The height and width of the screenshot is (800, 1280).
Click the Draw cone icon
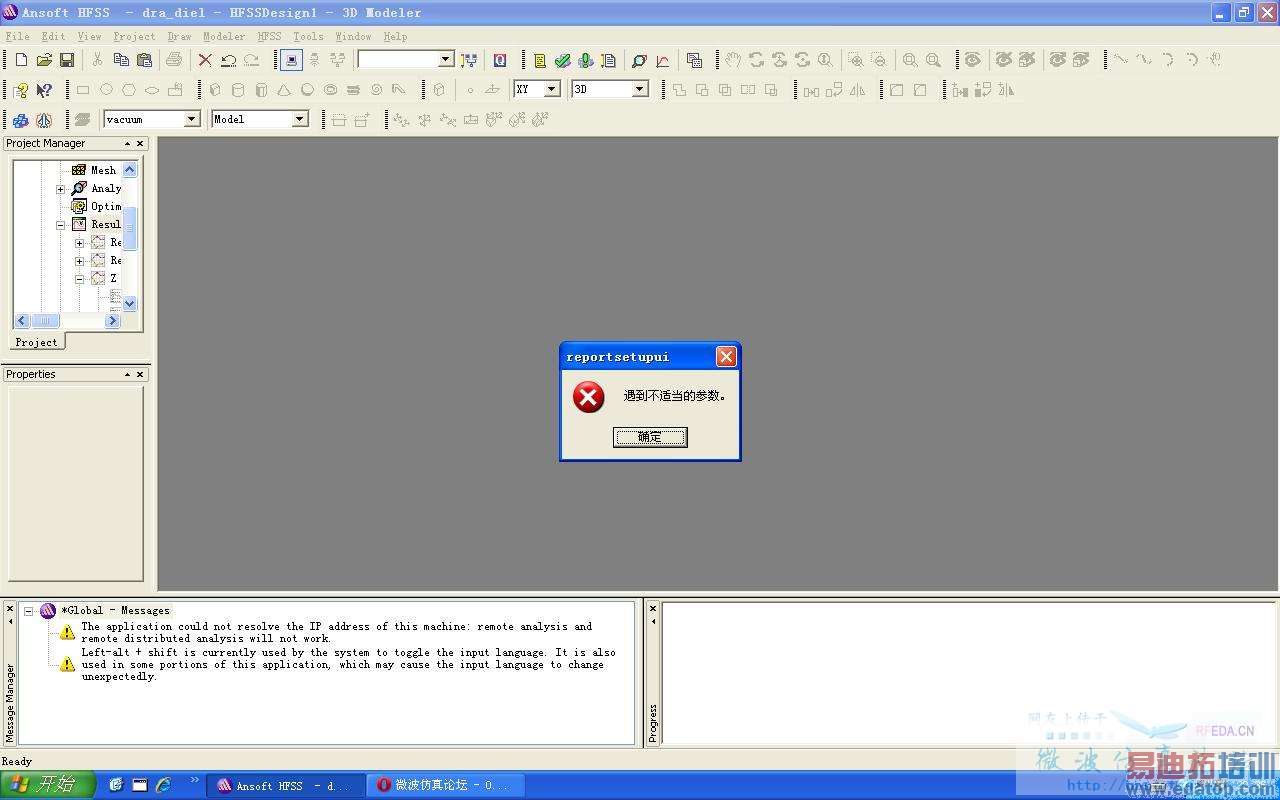284,90
